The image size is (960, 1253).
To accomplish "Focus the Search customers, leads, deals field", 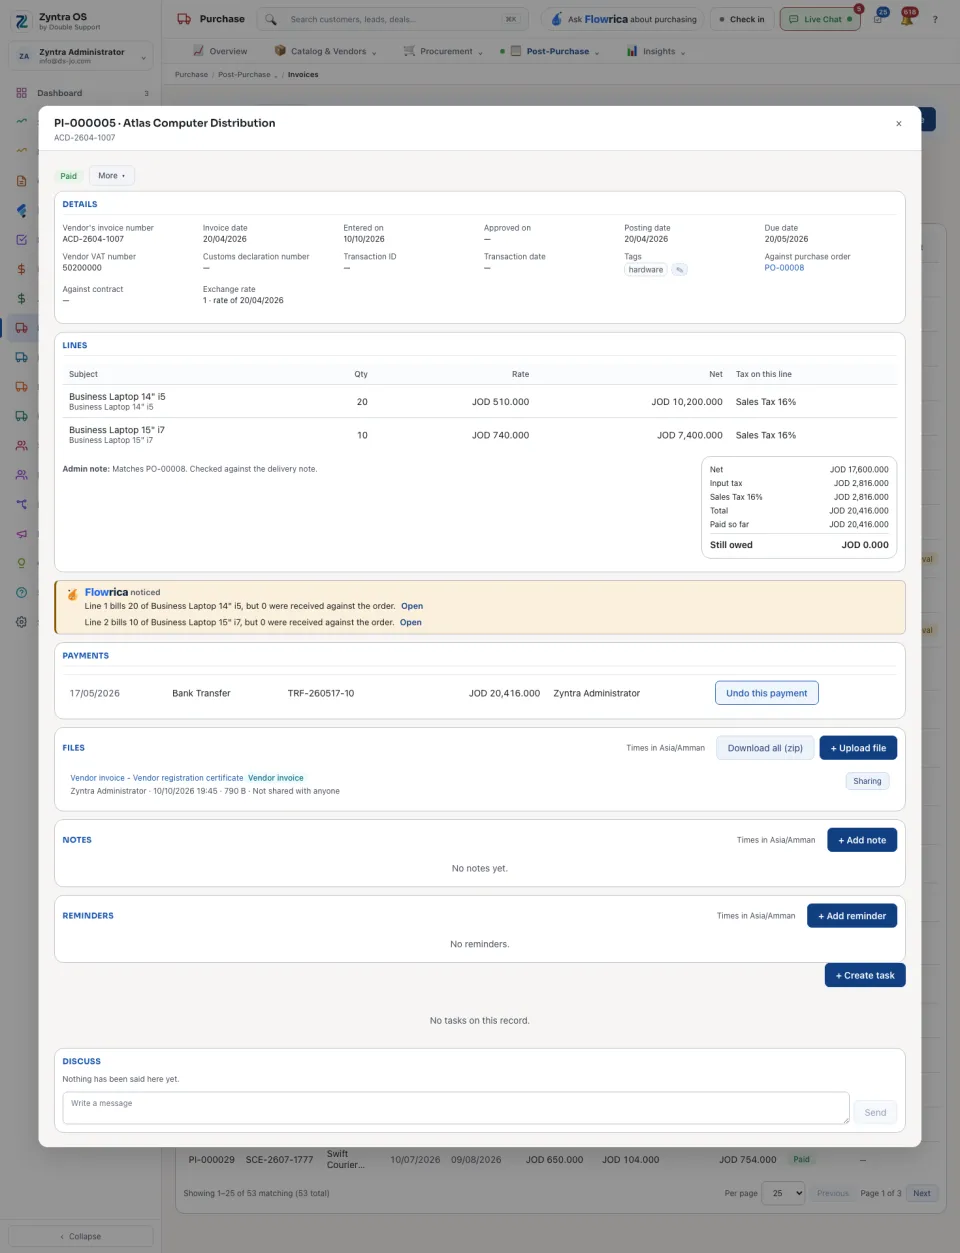I will (393, 19).
